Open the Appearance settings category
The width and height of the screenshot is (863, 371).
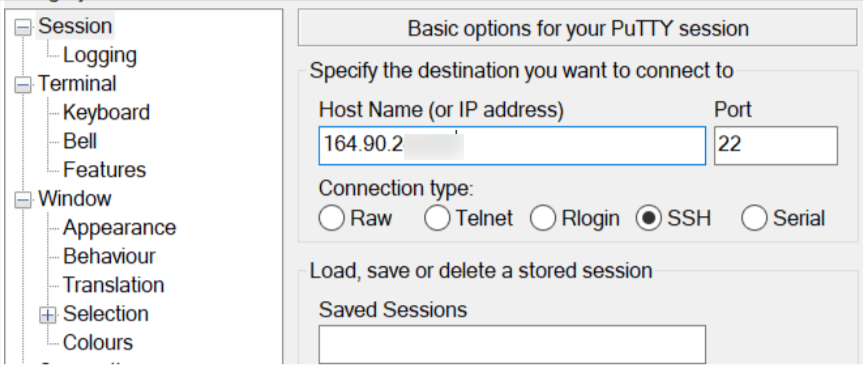pos(119,227)
